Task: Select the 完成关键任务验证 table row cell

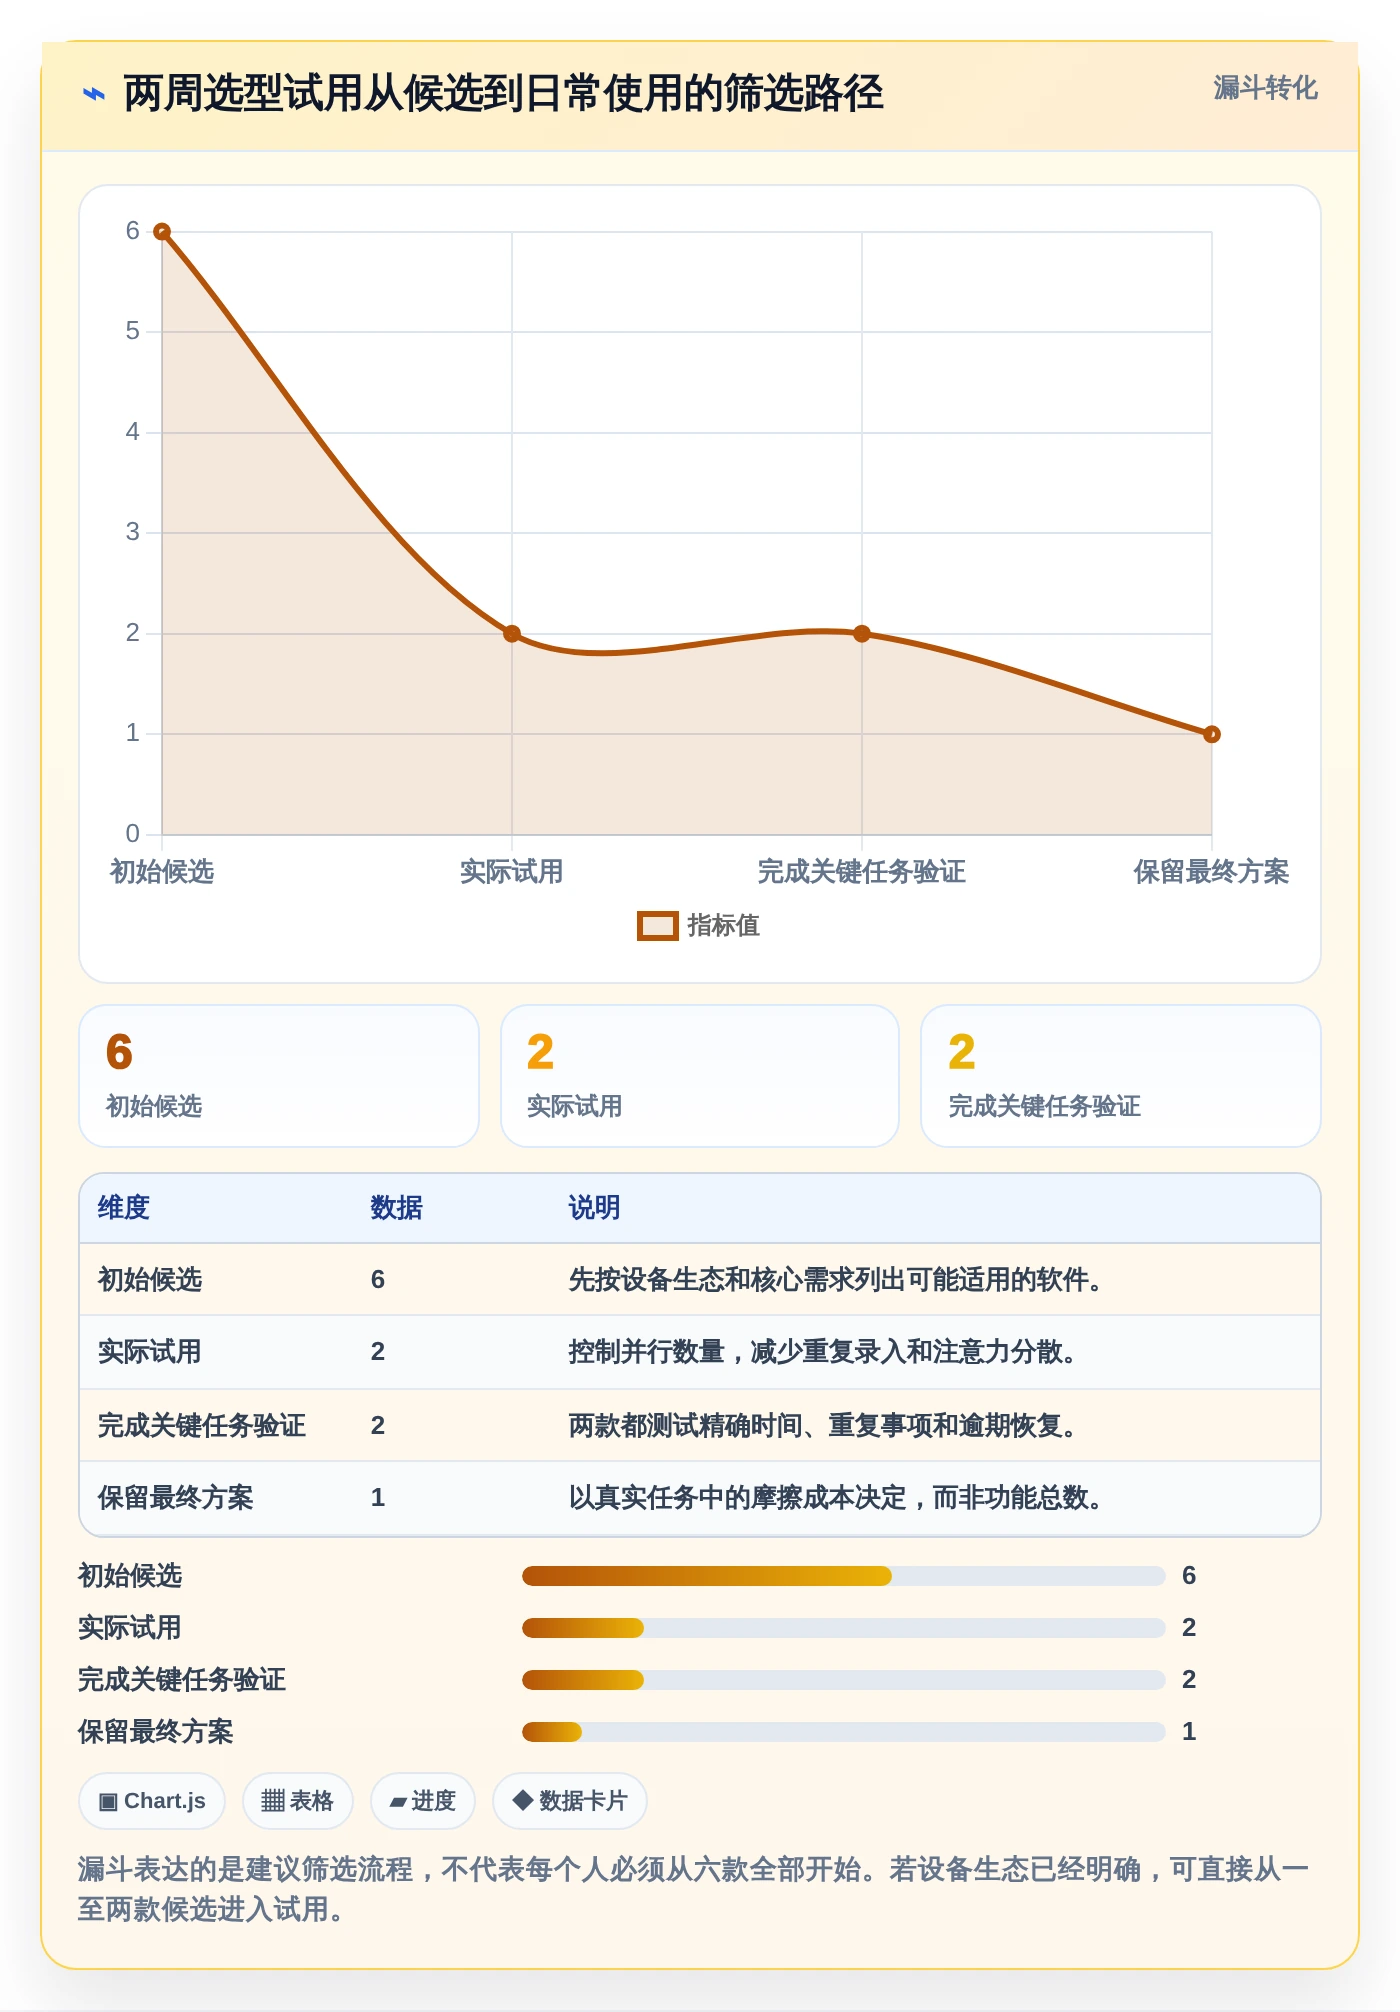Action: coord(202,1426)
